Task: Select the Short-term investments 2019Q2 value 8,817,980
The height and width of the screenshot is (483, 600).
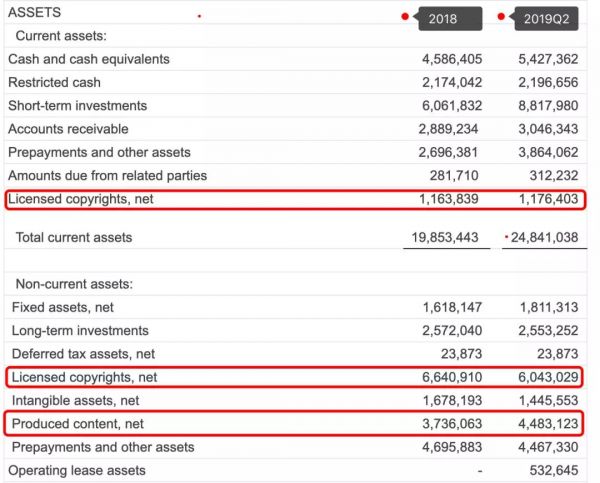Action: 548,106
